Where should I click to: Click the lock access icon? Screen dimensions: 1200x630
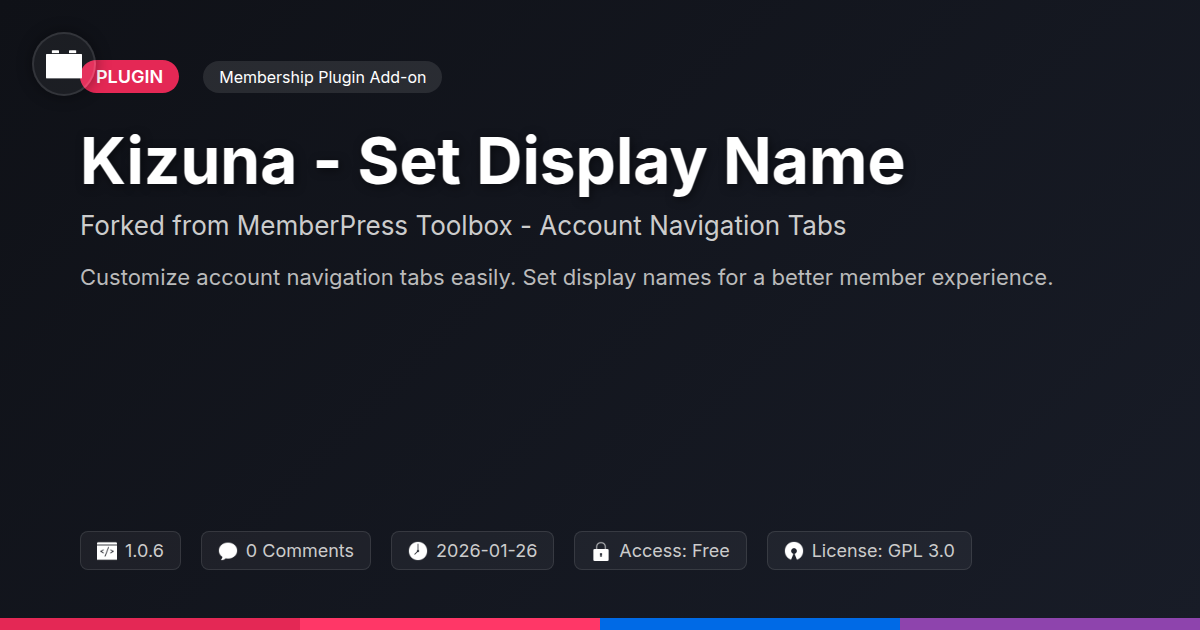pyautogui.click(x=601, y=551)
